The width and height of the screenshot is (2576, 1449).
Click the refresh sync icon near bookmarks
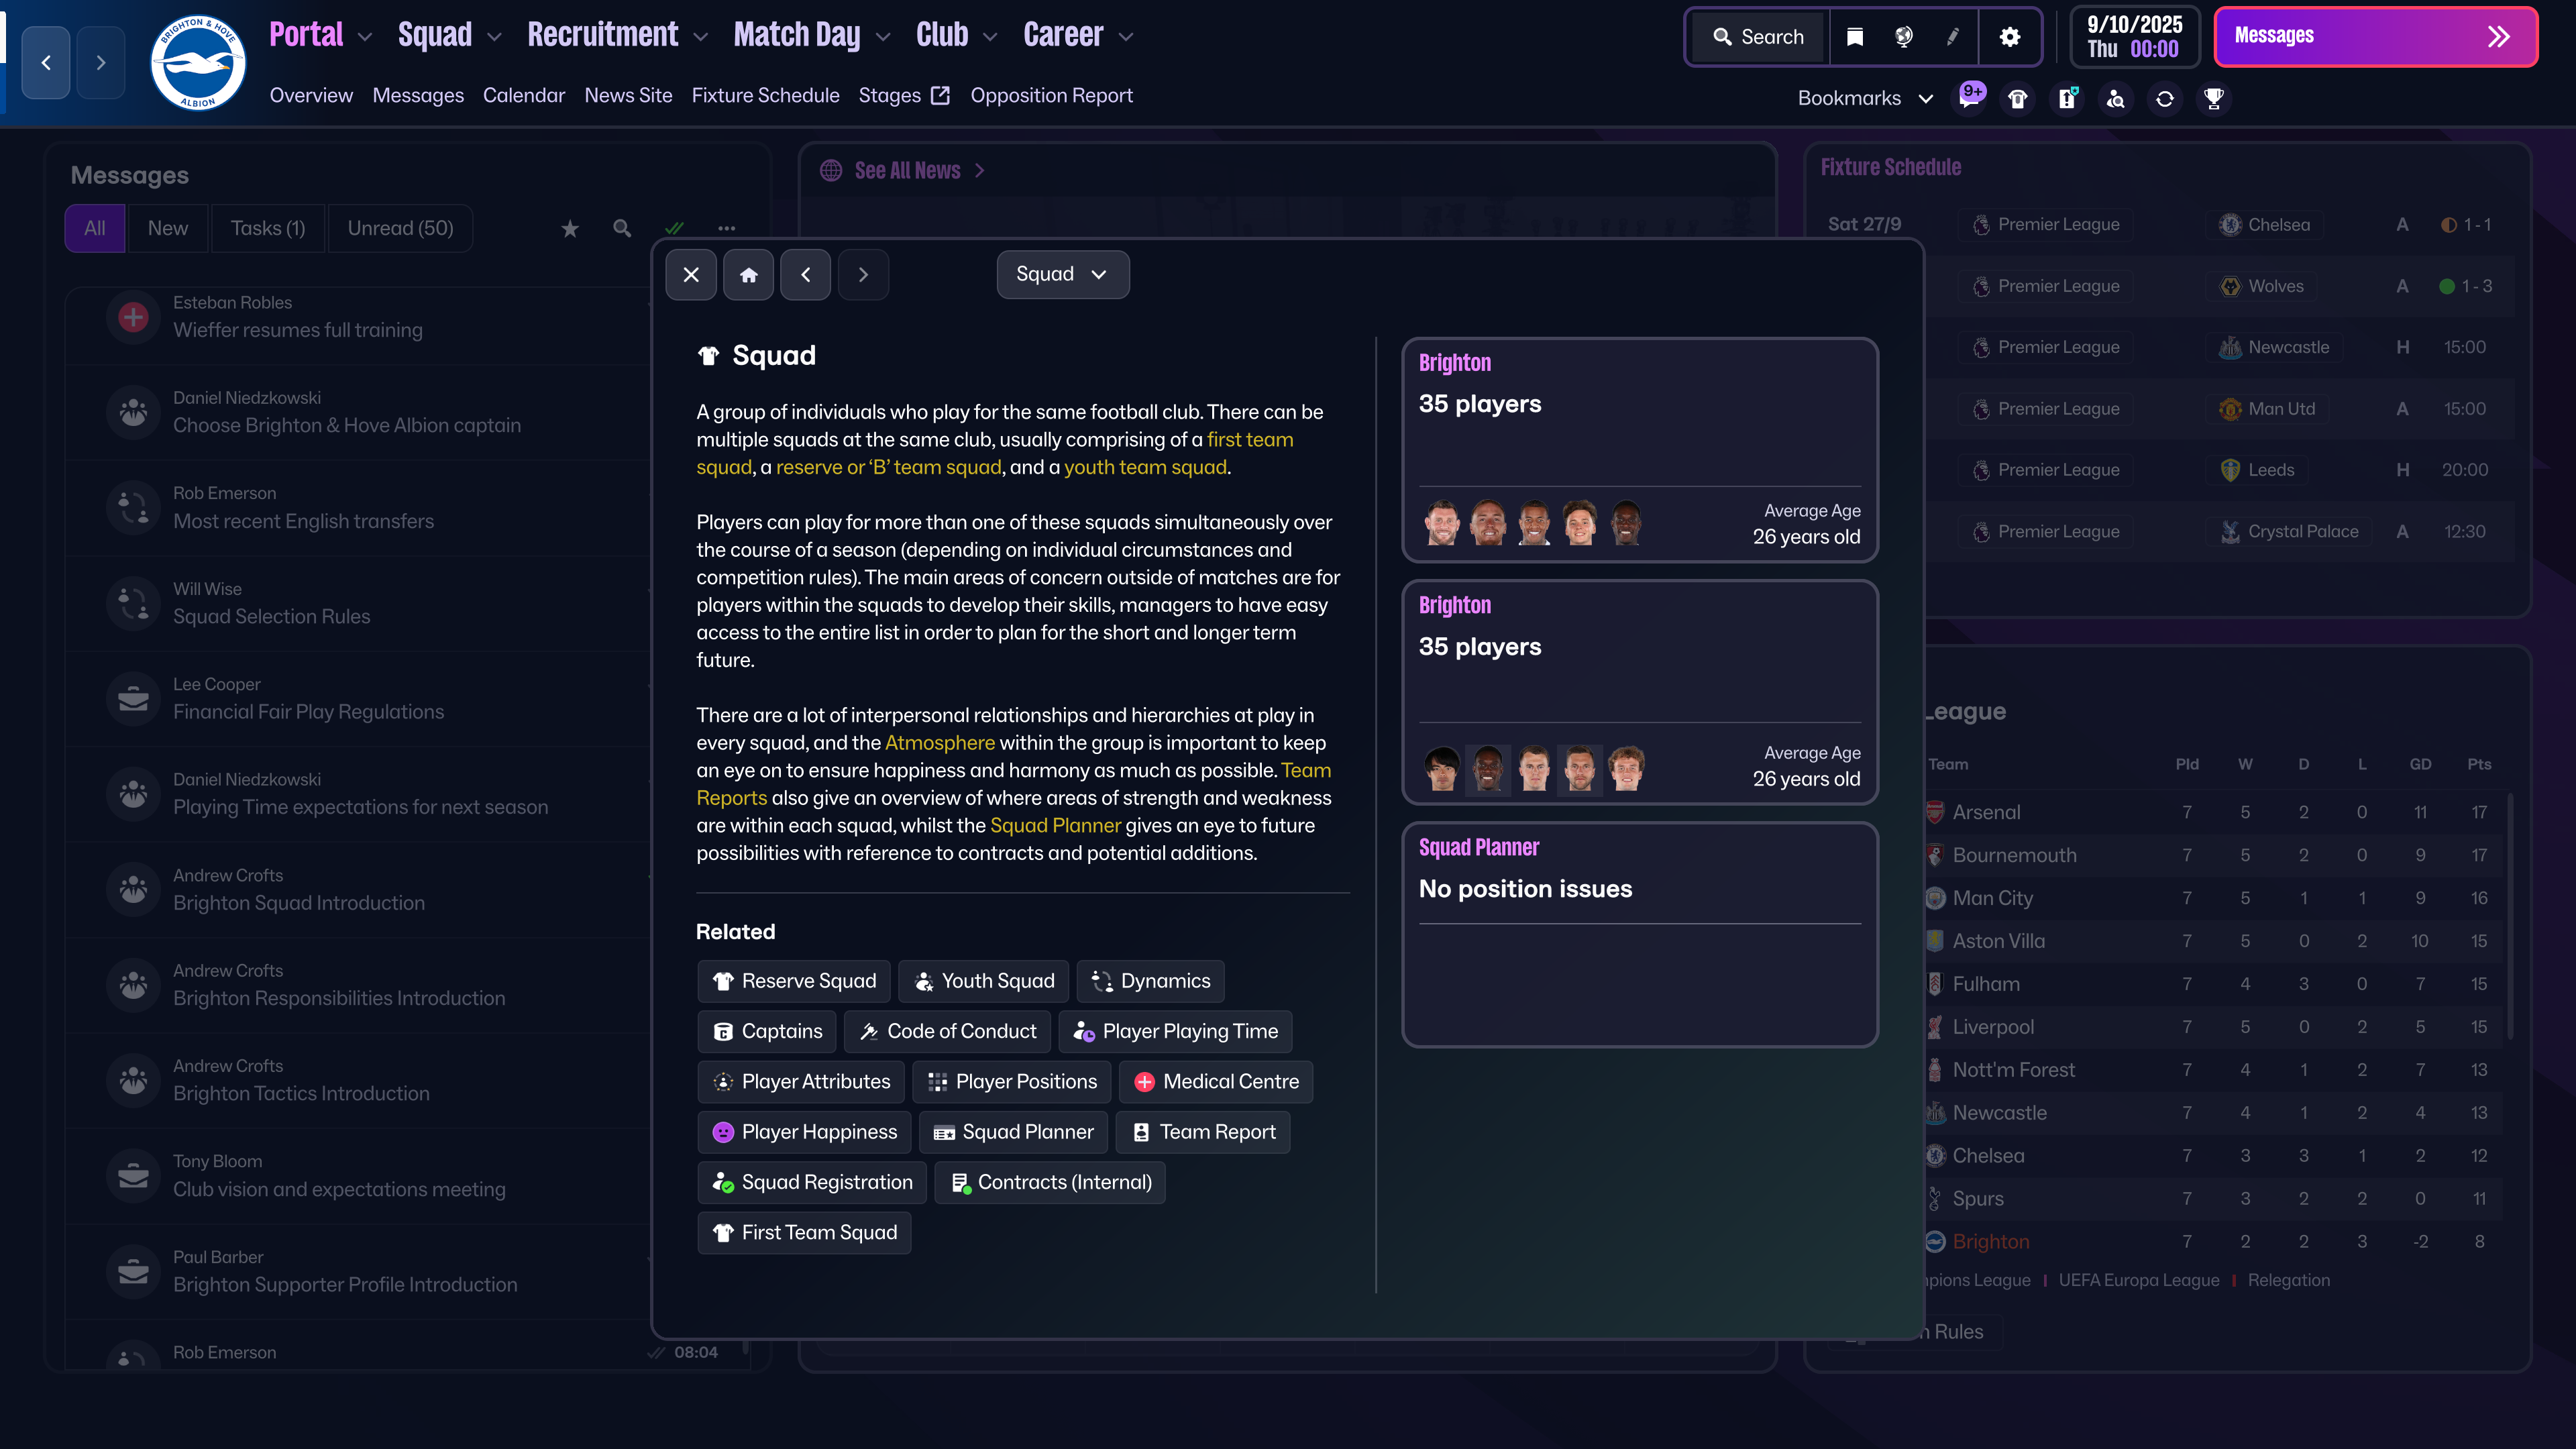click(2165, 99)
